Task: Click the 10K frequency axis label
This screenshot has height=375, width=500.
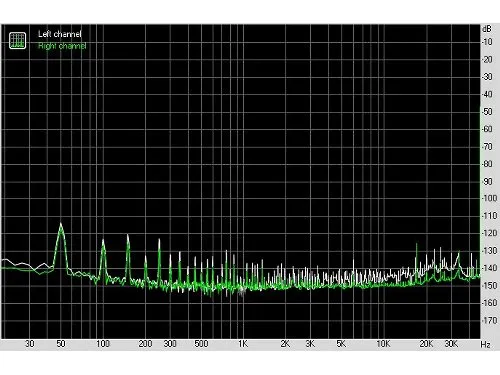Action: point(383,344)
